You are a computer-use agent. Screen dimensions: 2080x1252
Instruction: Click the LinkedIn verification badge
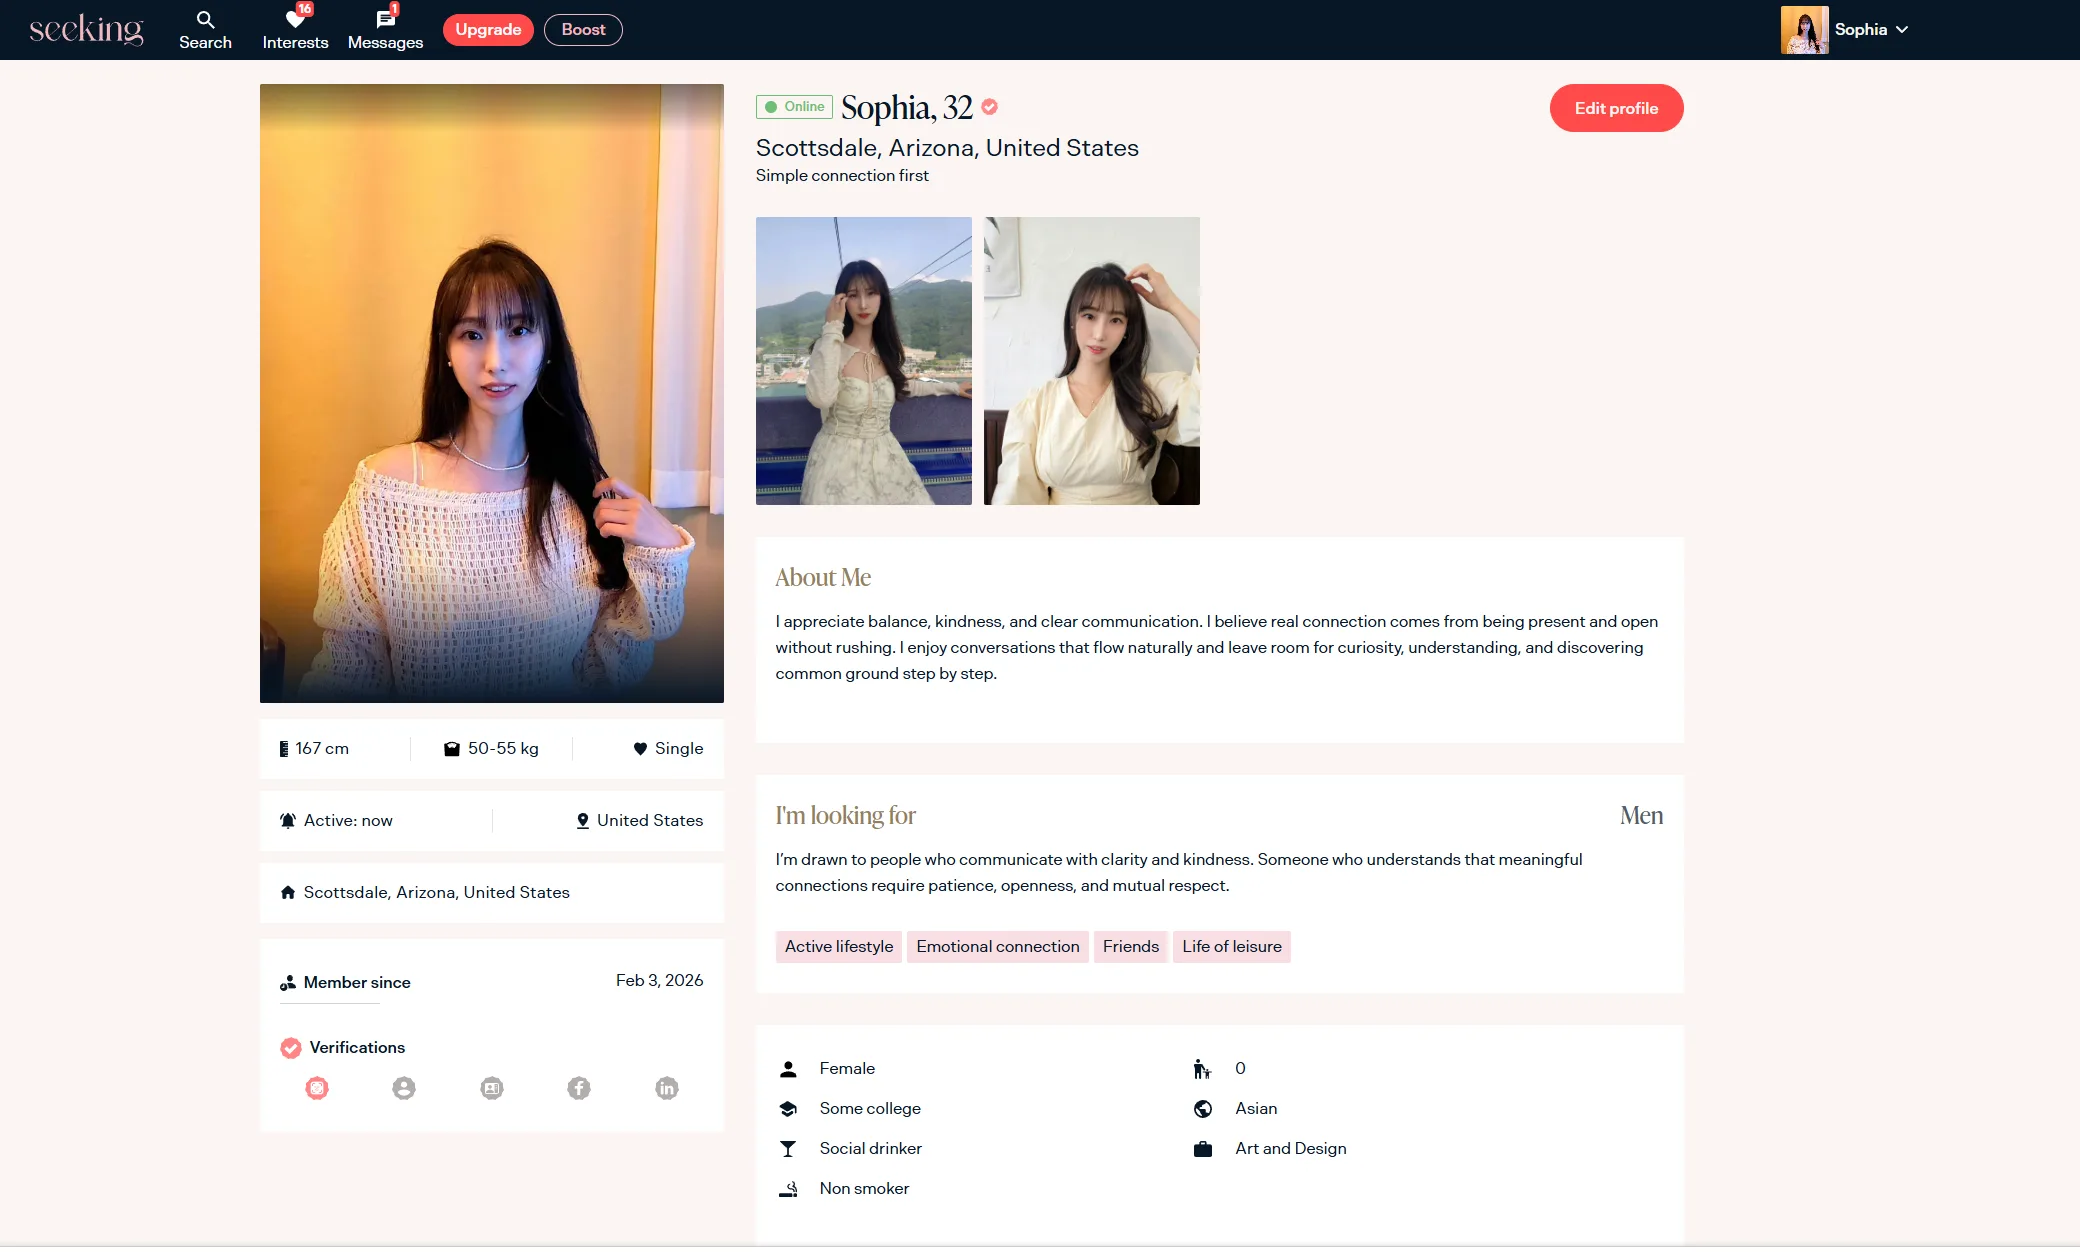[x=667, y=1088]
